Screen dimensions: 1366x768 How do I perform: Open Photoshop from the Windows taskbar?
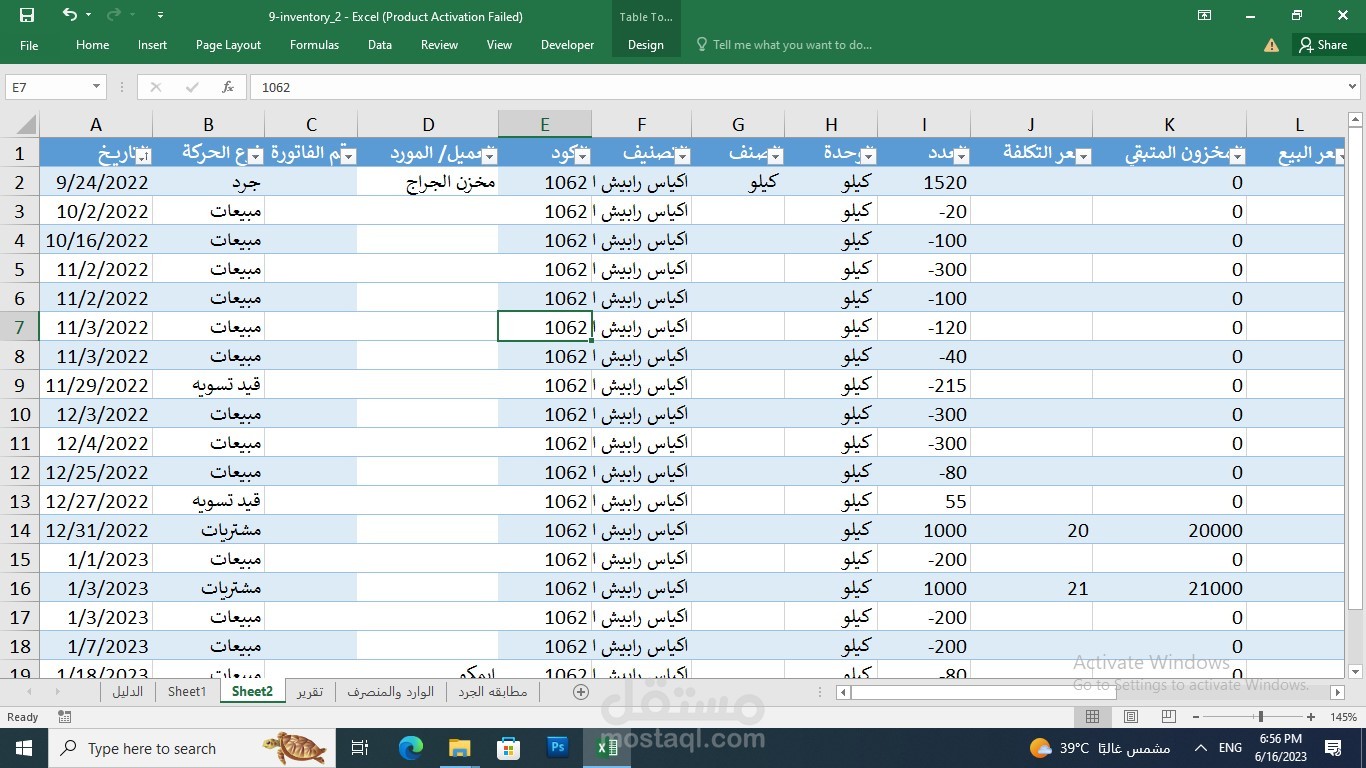(x=558, y=747)
